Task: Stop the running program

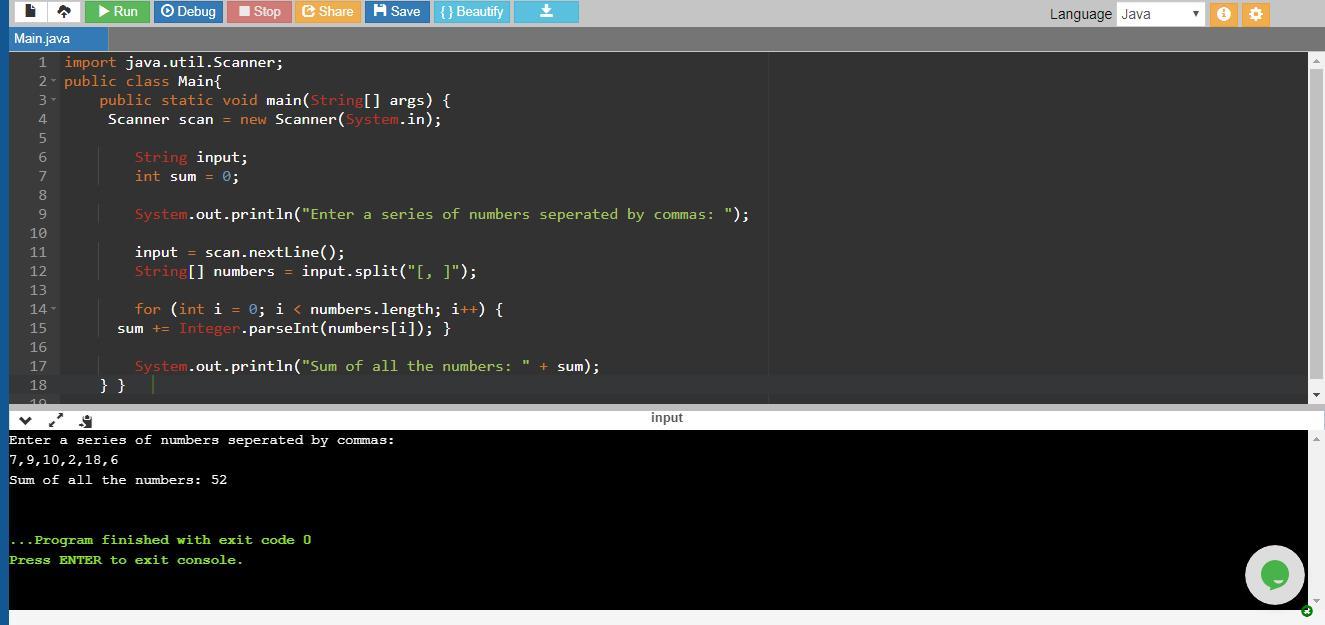Action: [x=259, y=11]
